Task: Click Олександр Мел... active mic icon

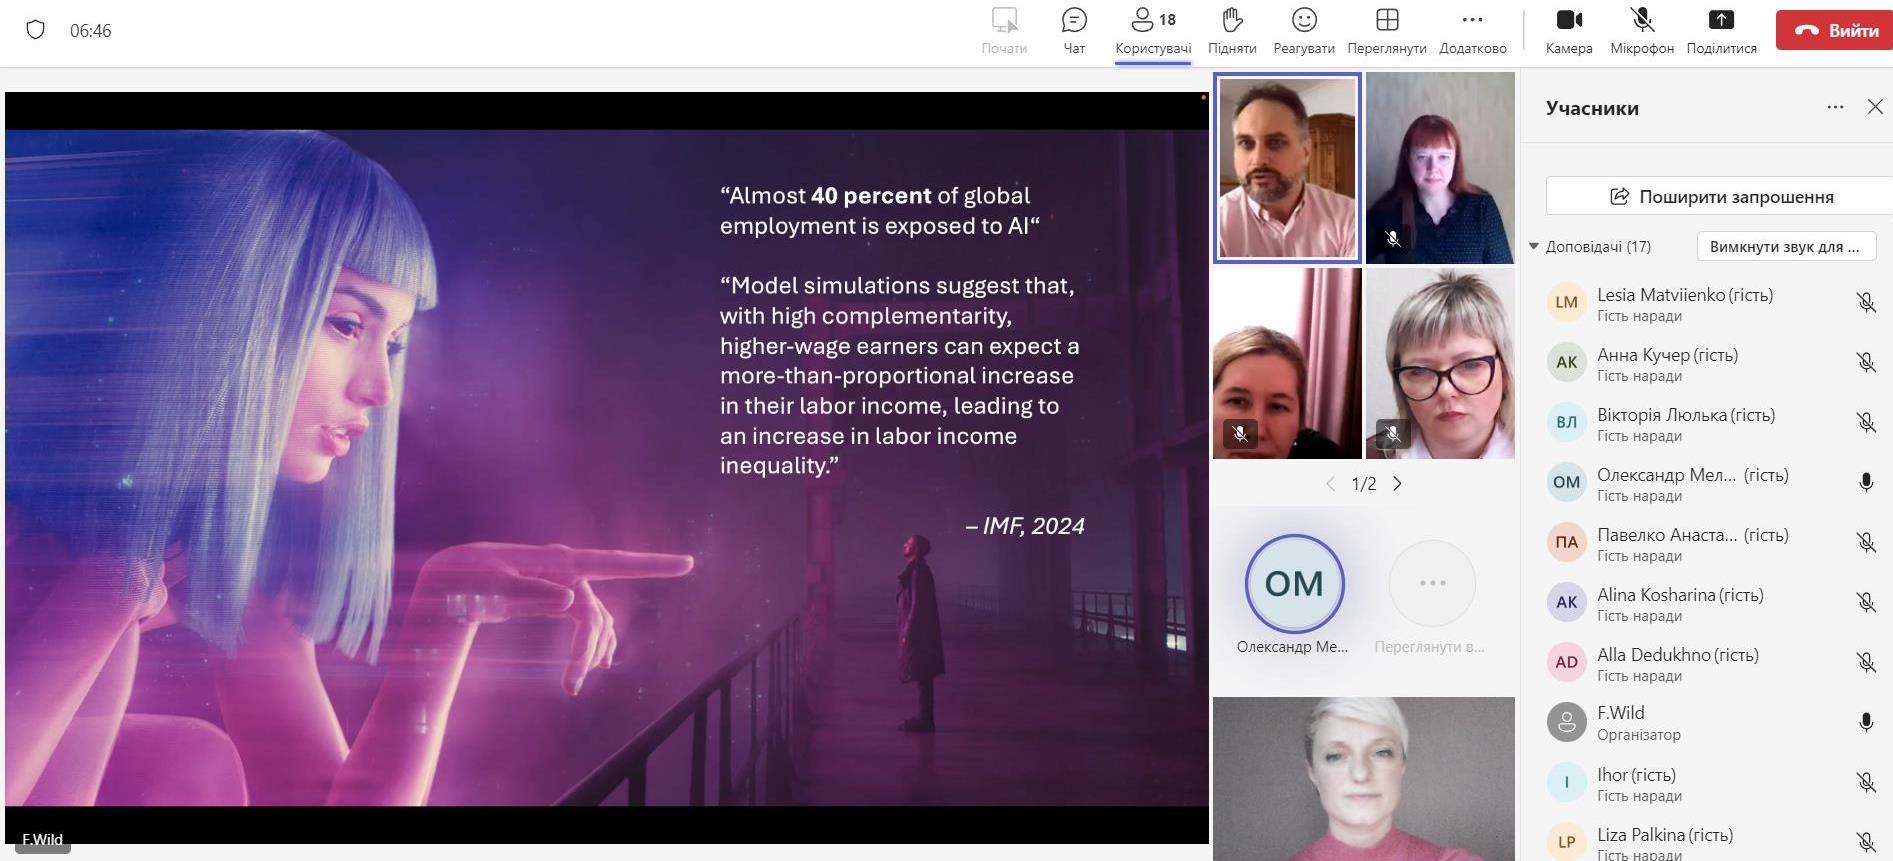Action: pyautogui.click(x=1866, y=482)
